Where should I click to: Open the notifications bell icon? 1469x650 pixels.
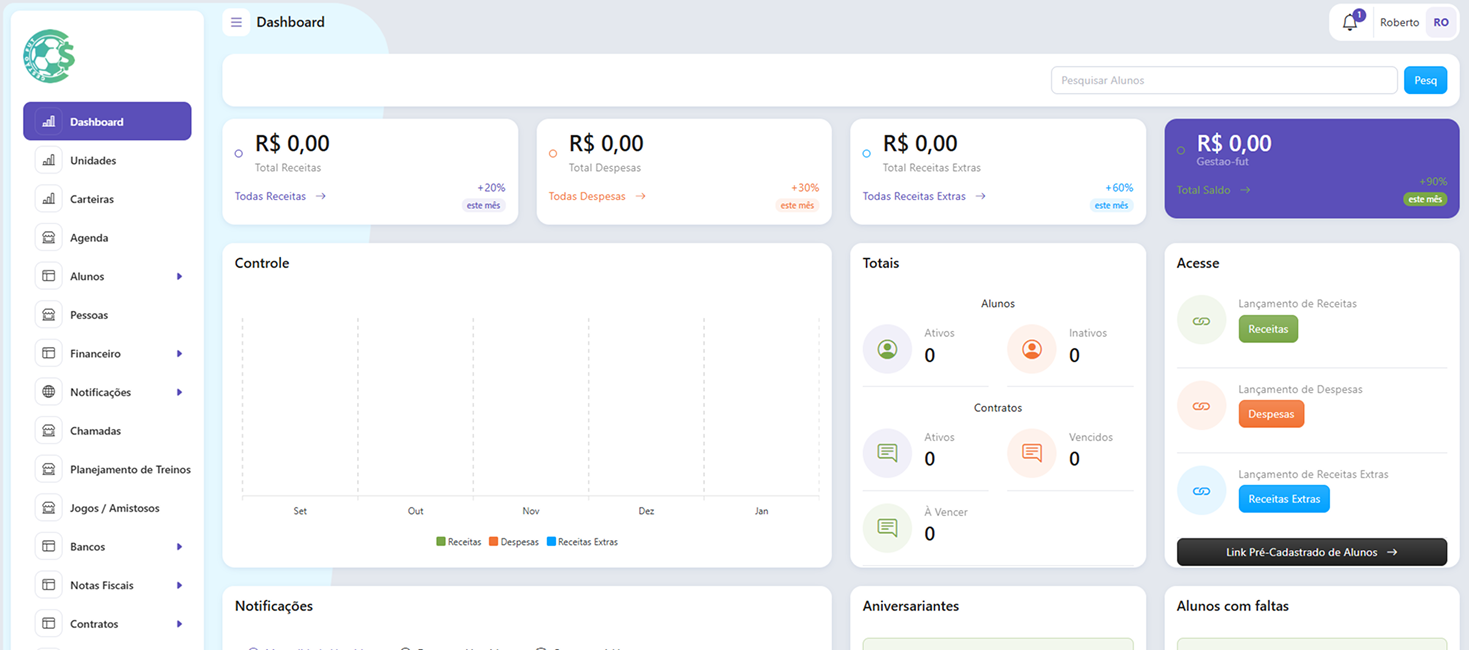click(x=1350, y=23)
